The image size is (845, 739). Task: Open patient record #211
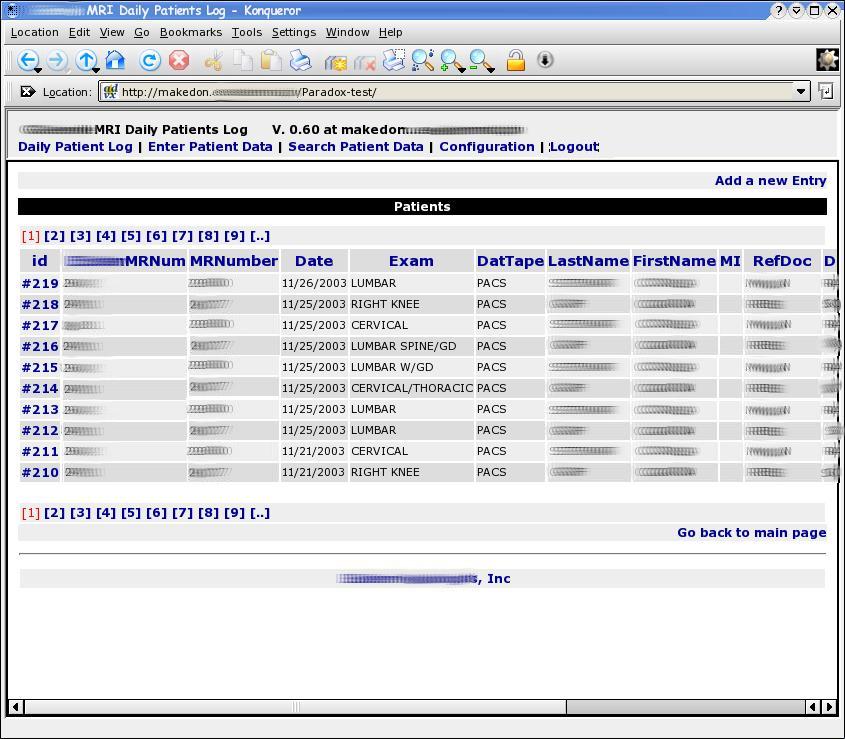point(40,452)
